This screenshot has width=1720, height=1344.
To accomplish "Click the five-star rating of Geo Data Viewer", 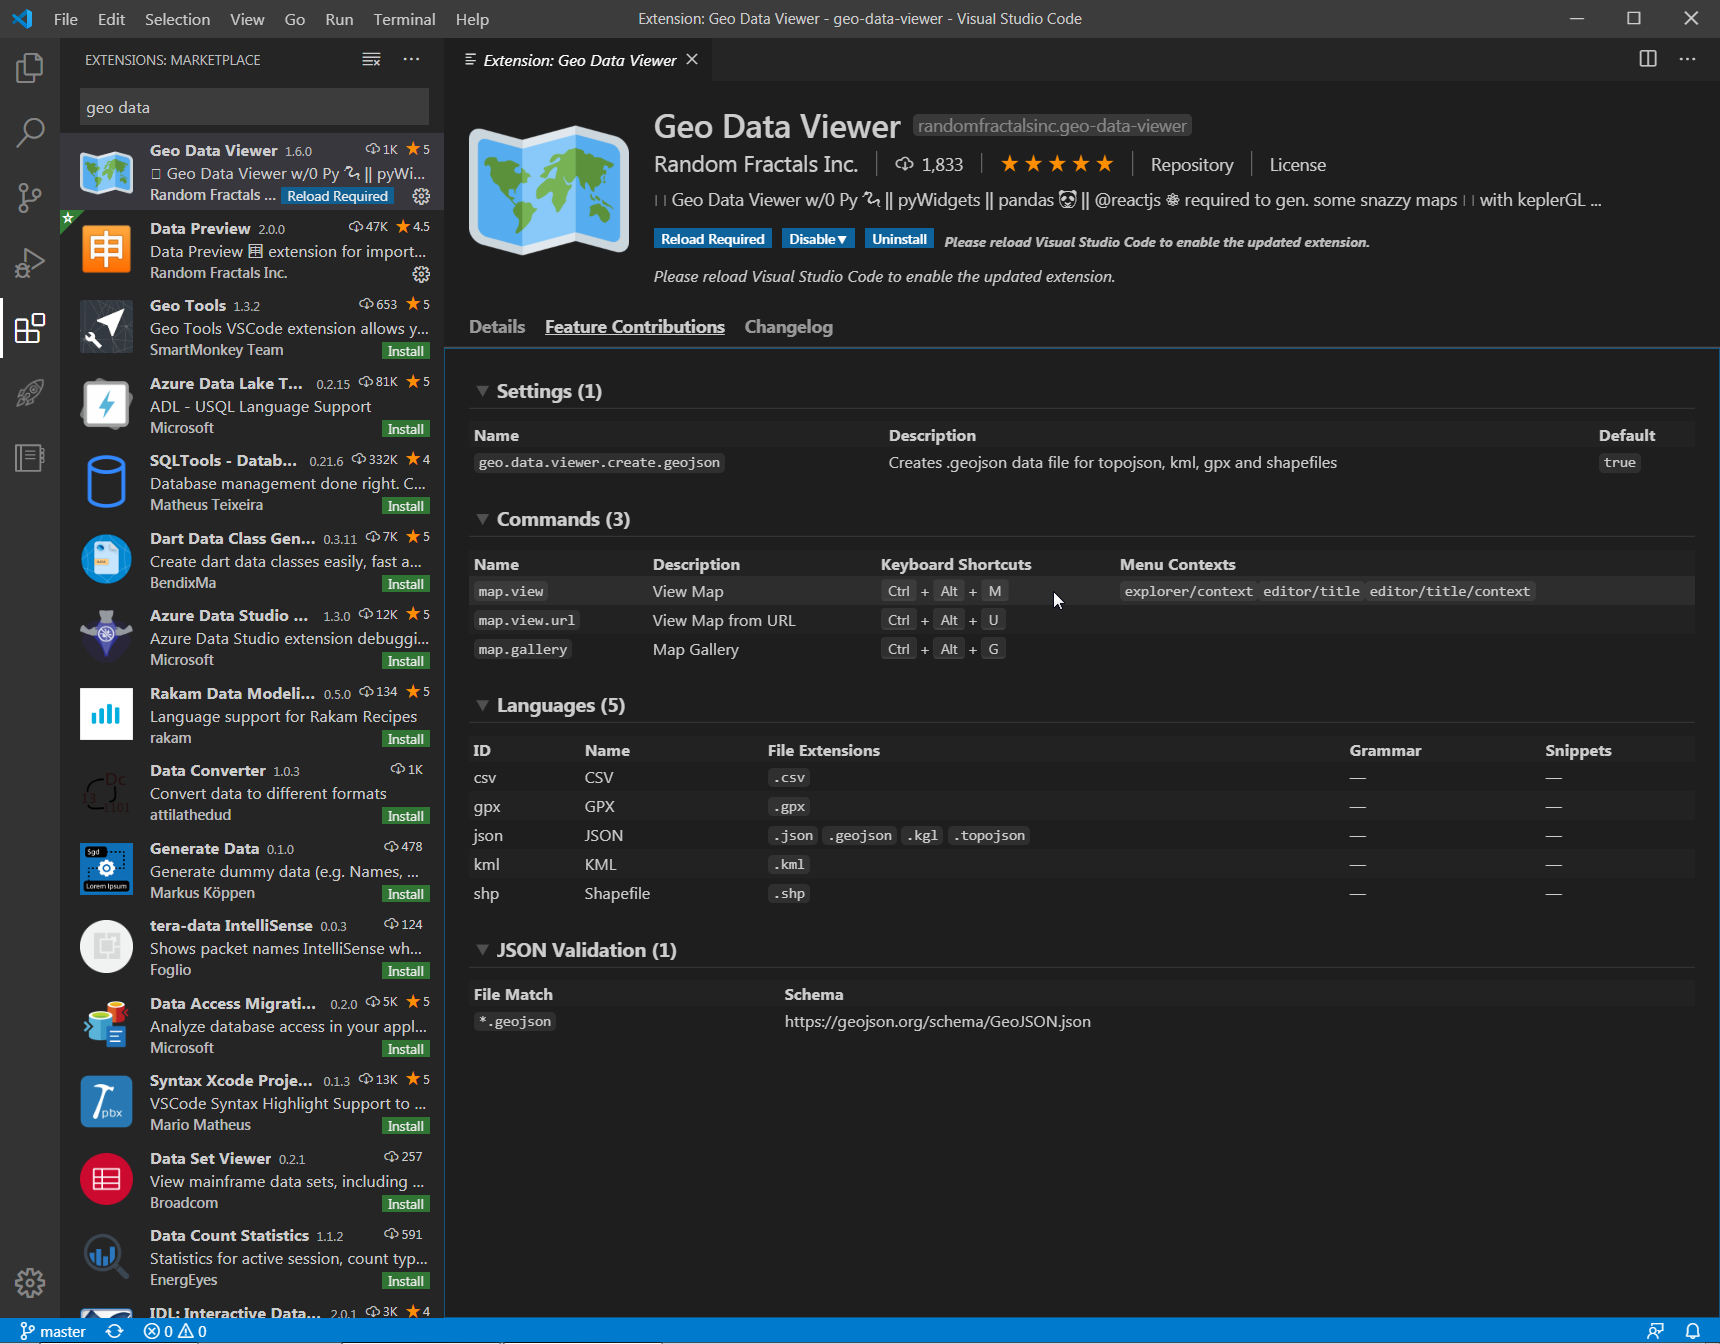I will click(1056, 164).
